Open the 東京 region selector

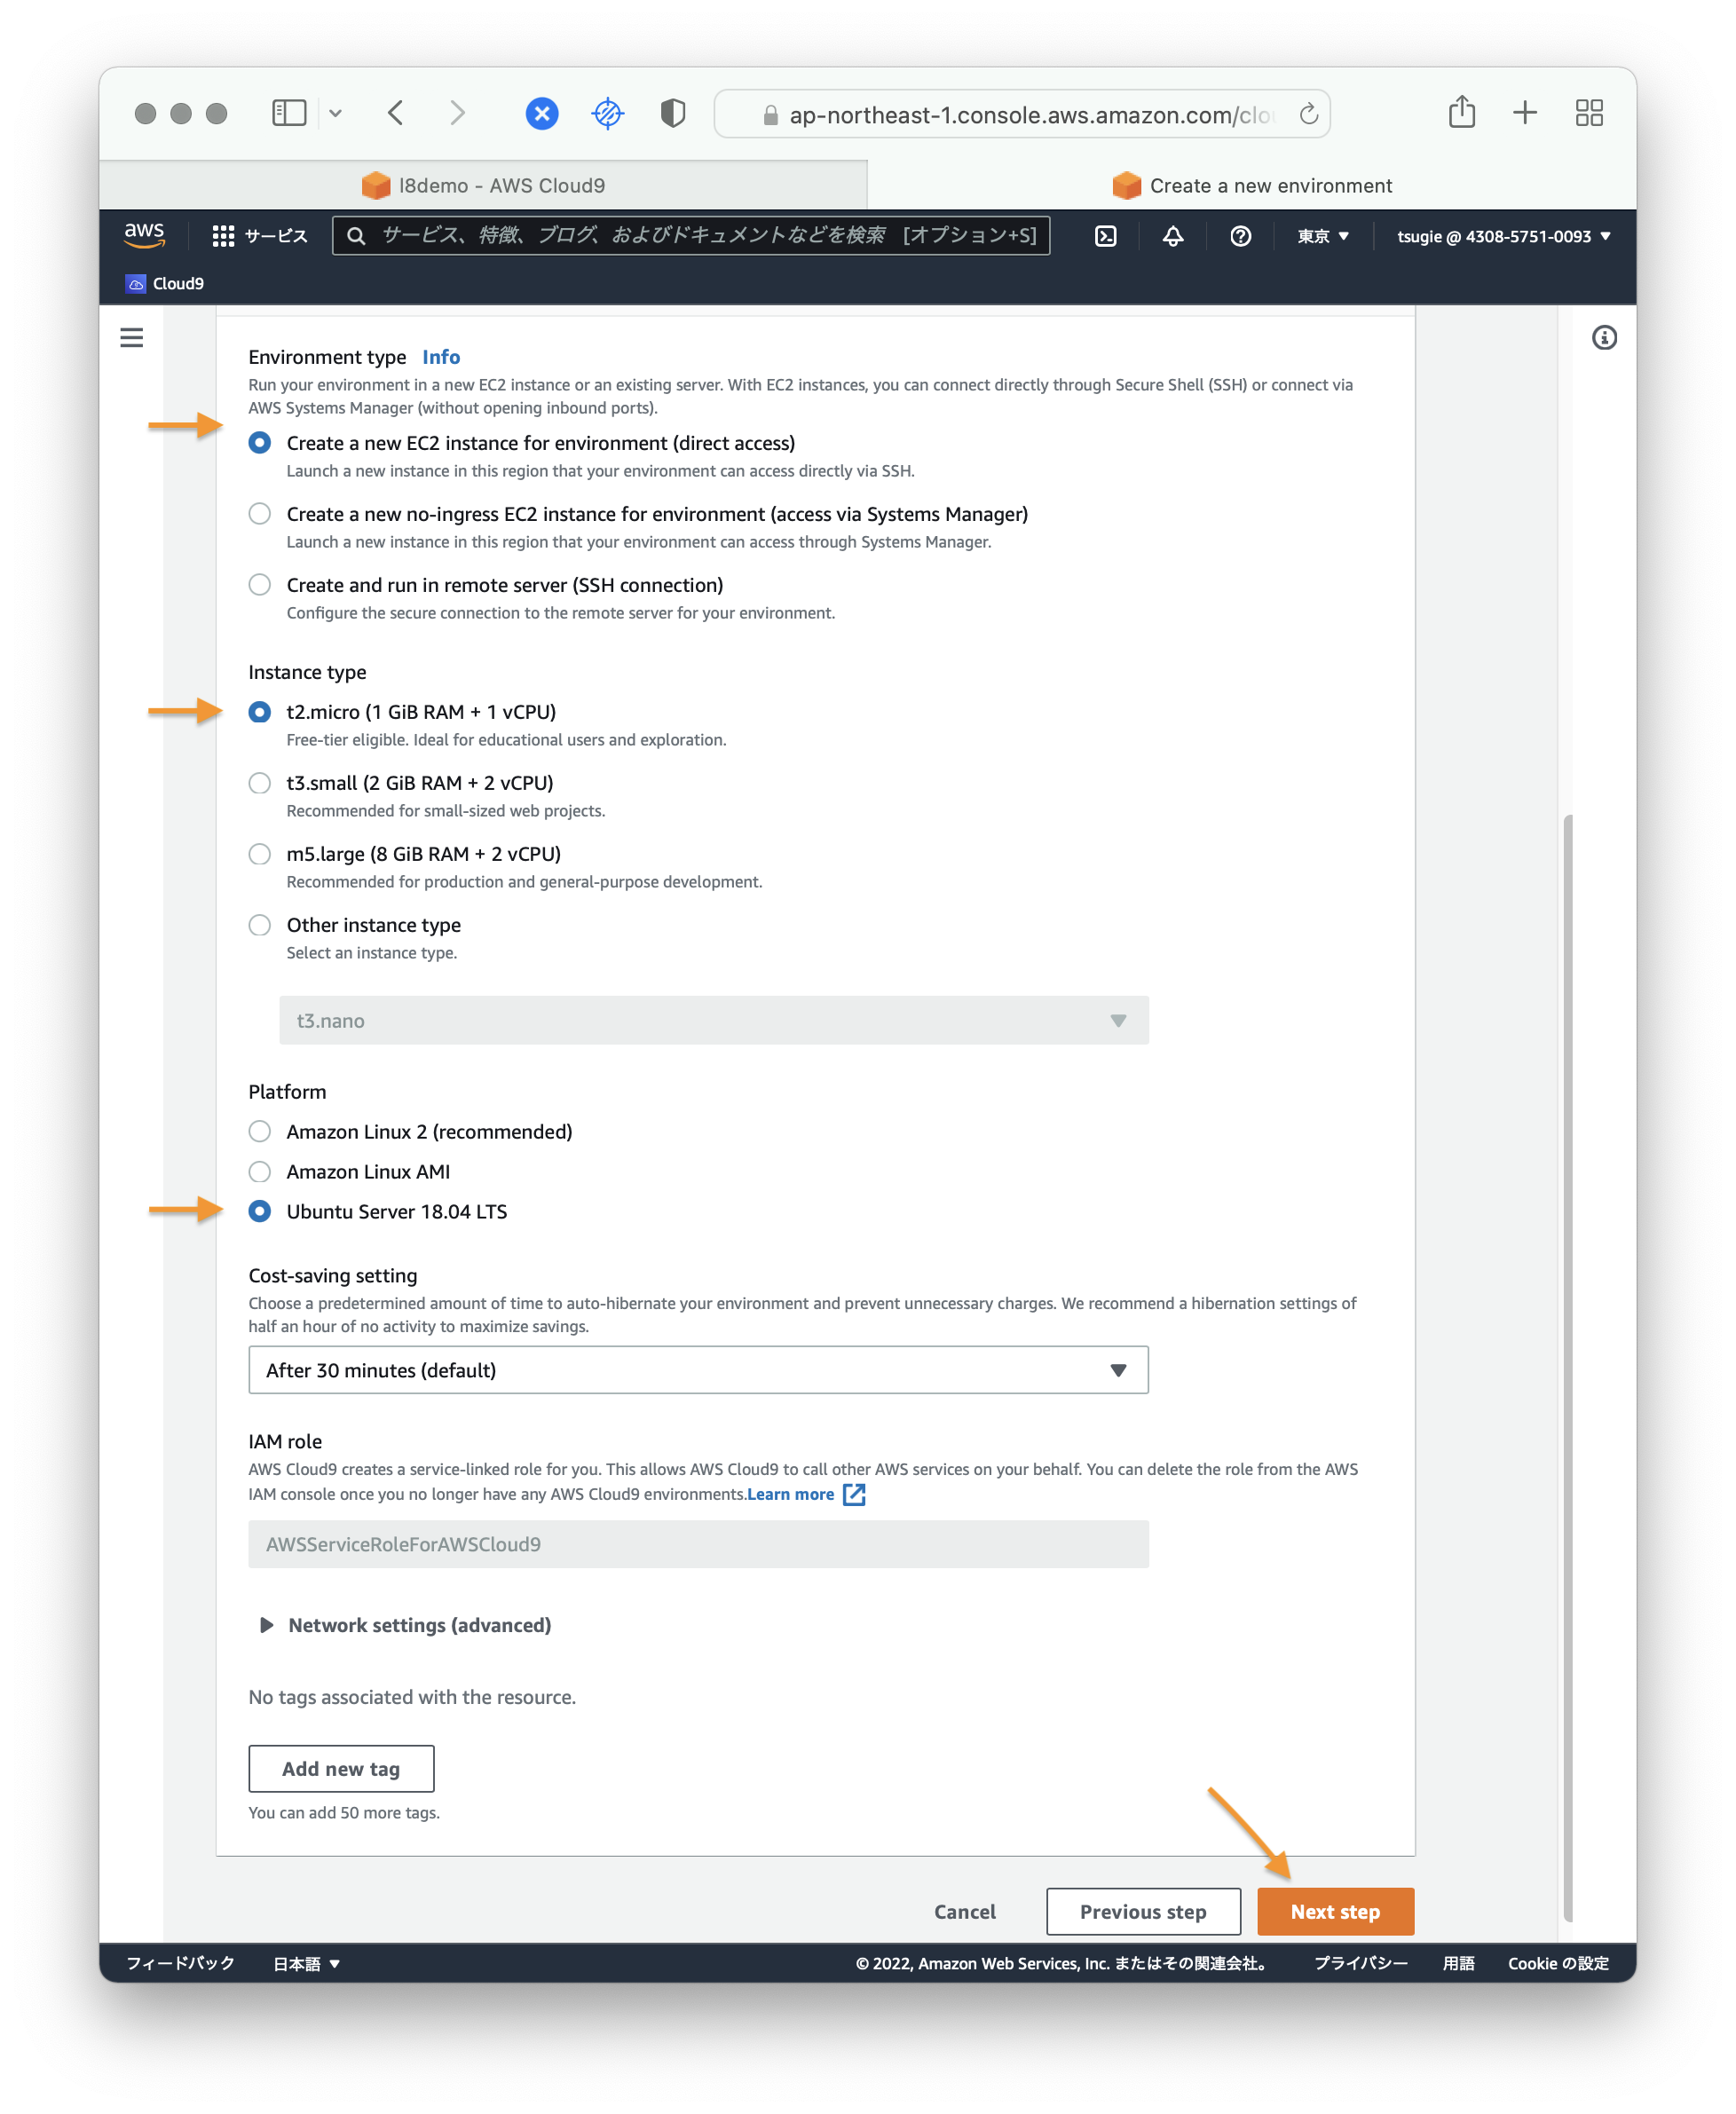click(x=1322, y=236)
